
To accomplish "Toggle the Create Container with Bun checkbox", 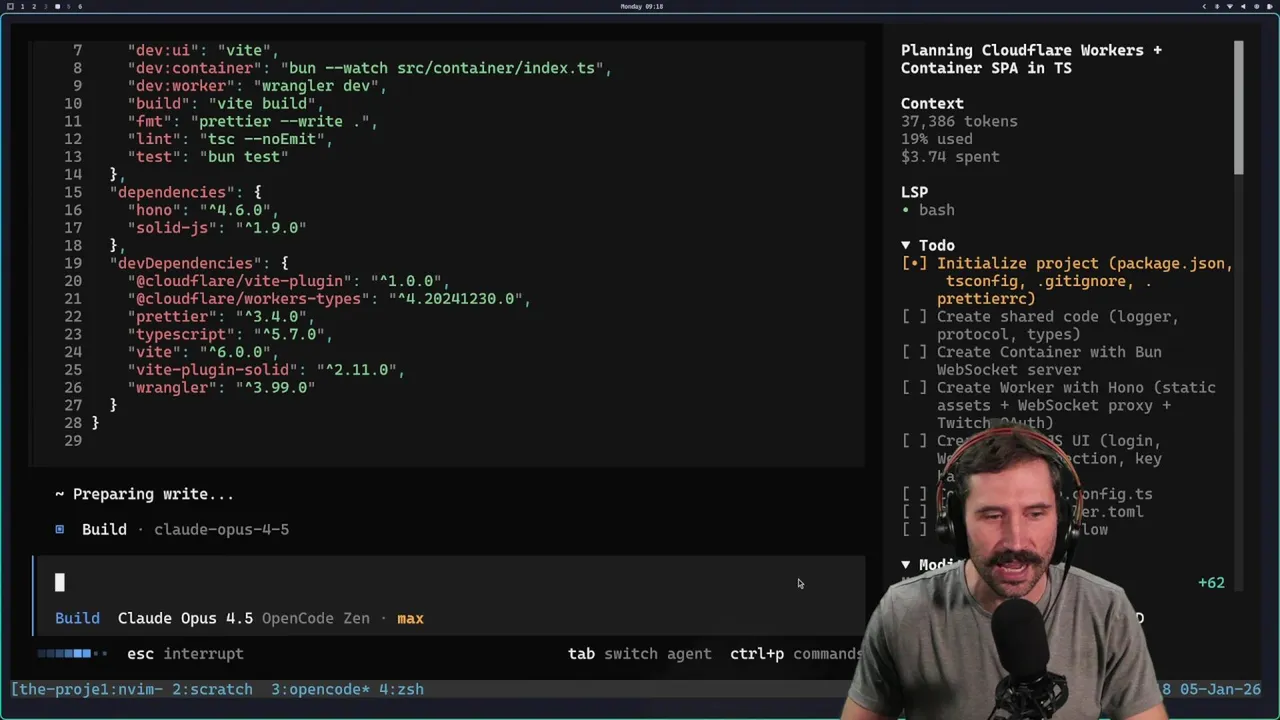I will [914, 352].
